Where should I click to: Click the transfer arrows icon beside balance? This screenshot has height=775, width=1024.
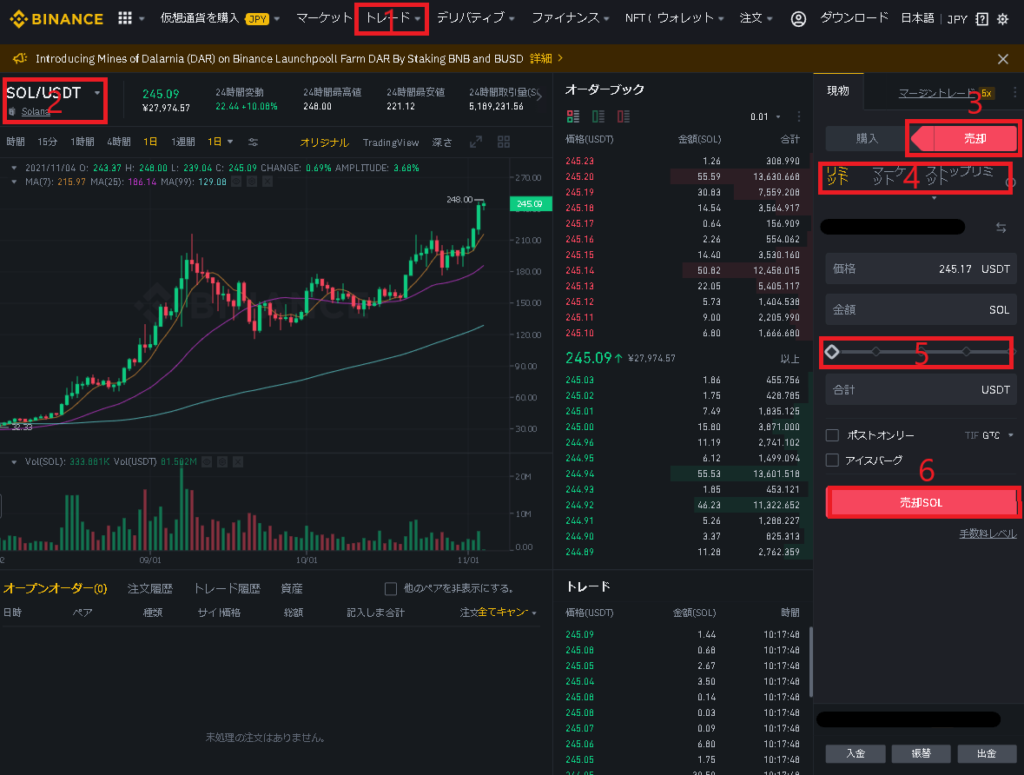(x=1001, y=227)
